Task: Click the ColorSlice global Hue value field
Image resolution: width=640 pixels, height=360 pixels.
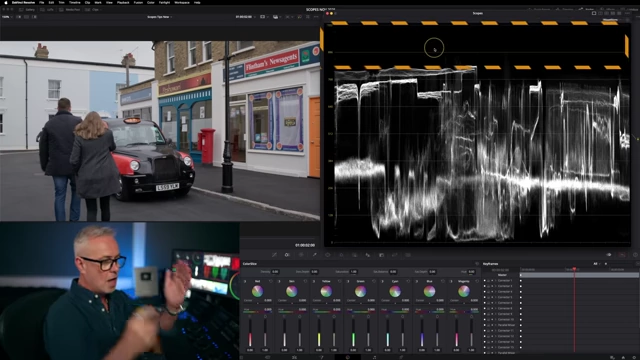Action: [471, 271]
